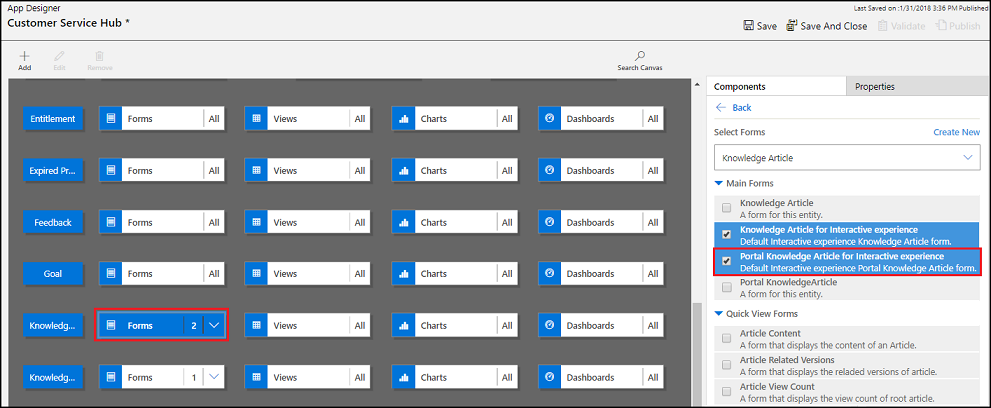Click Entitlement row Forms icon
This screenshot has width=991, height=408.
click(x=111, y=119)
